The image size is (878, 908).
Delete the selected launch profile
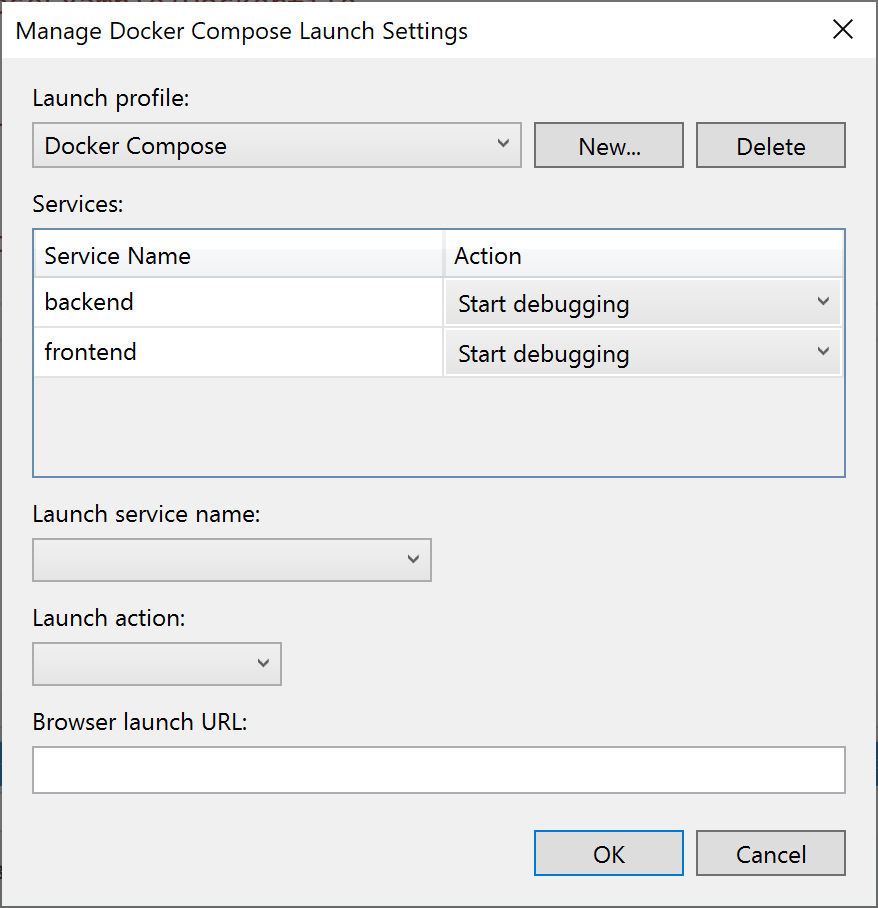click(771, 145)
